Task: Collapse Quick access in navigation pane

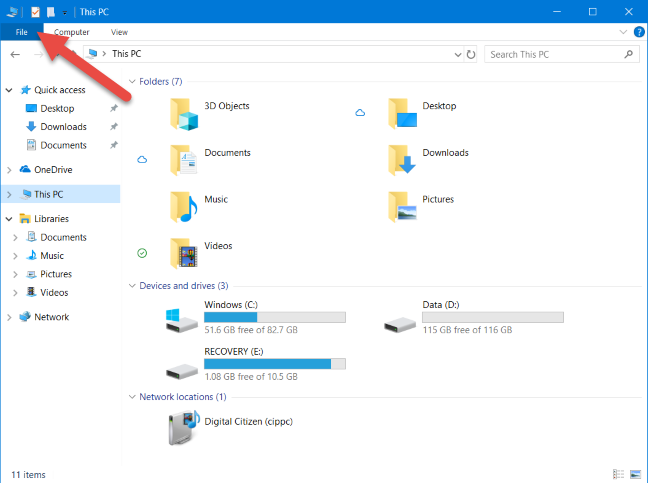Action: click(x=9, y=90)
